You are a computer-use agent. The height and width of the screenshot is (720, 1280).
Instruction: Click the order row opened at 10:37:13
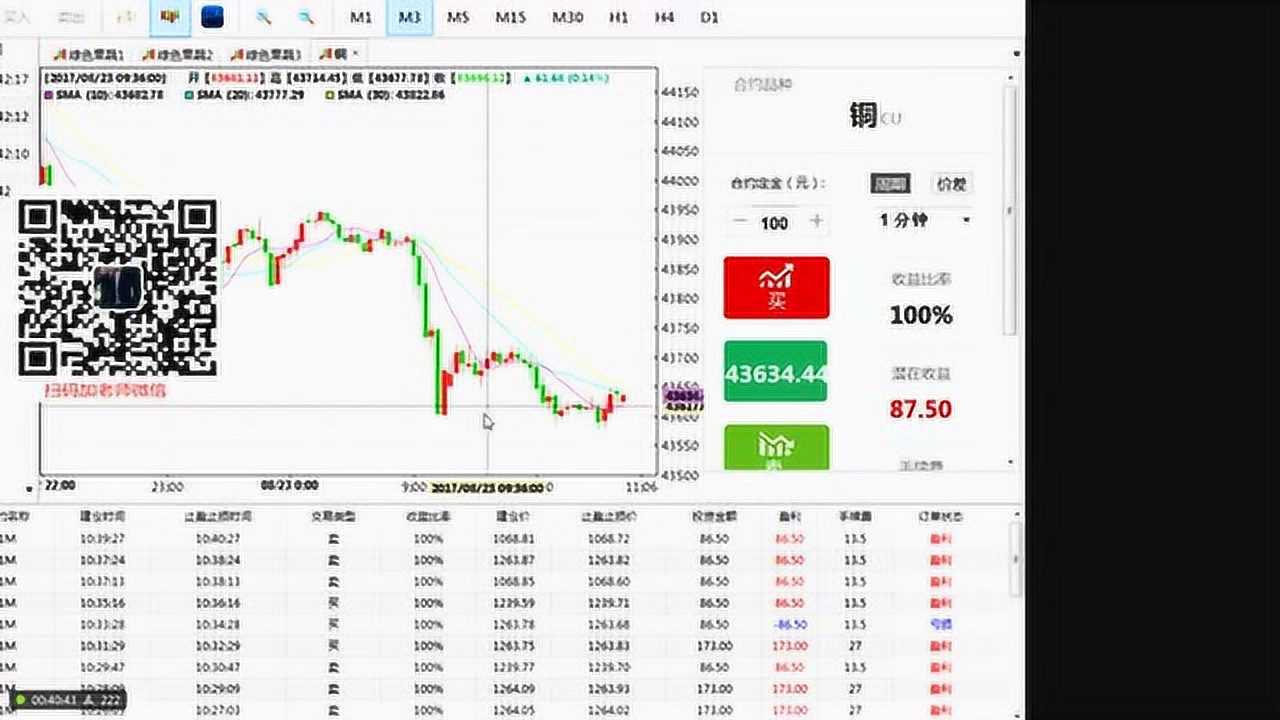(505, 582)
